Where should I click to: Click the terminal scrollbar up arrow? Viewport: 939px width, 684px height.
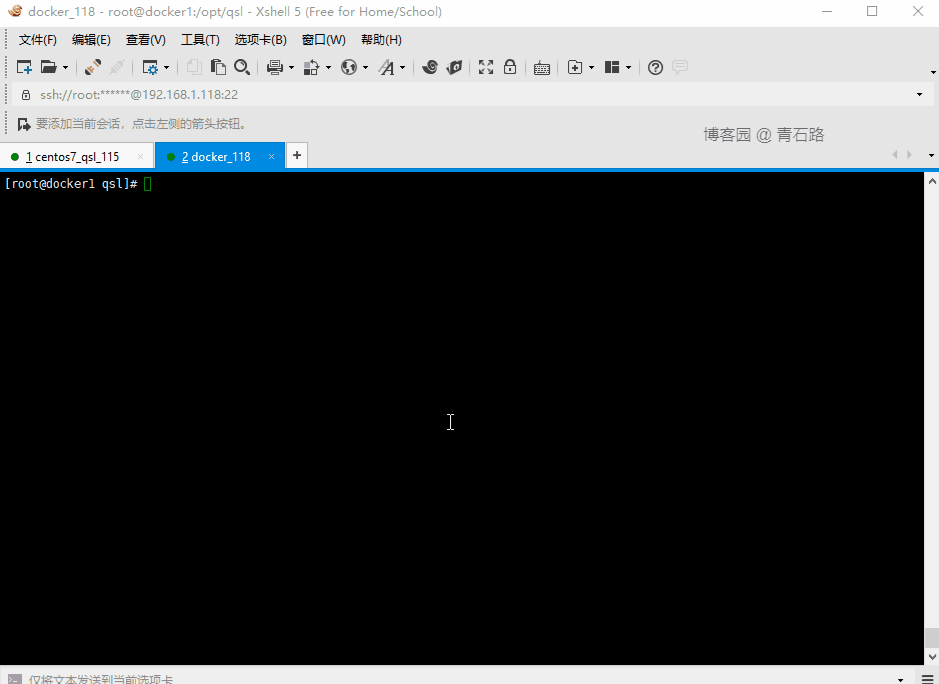coord(932,181)
